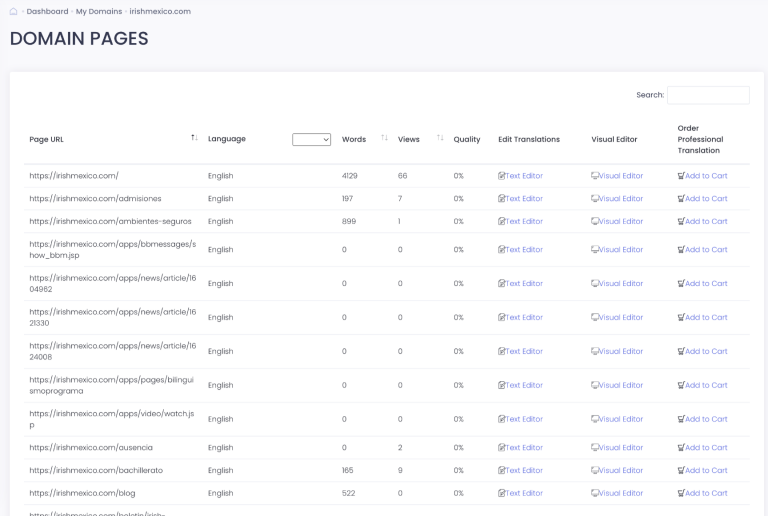The height and width of the screenshot is (516, 768).
Task: Add article/1621330 page to cart
Action: [702, 317]
